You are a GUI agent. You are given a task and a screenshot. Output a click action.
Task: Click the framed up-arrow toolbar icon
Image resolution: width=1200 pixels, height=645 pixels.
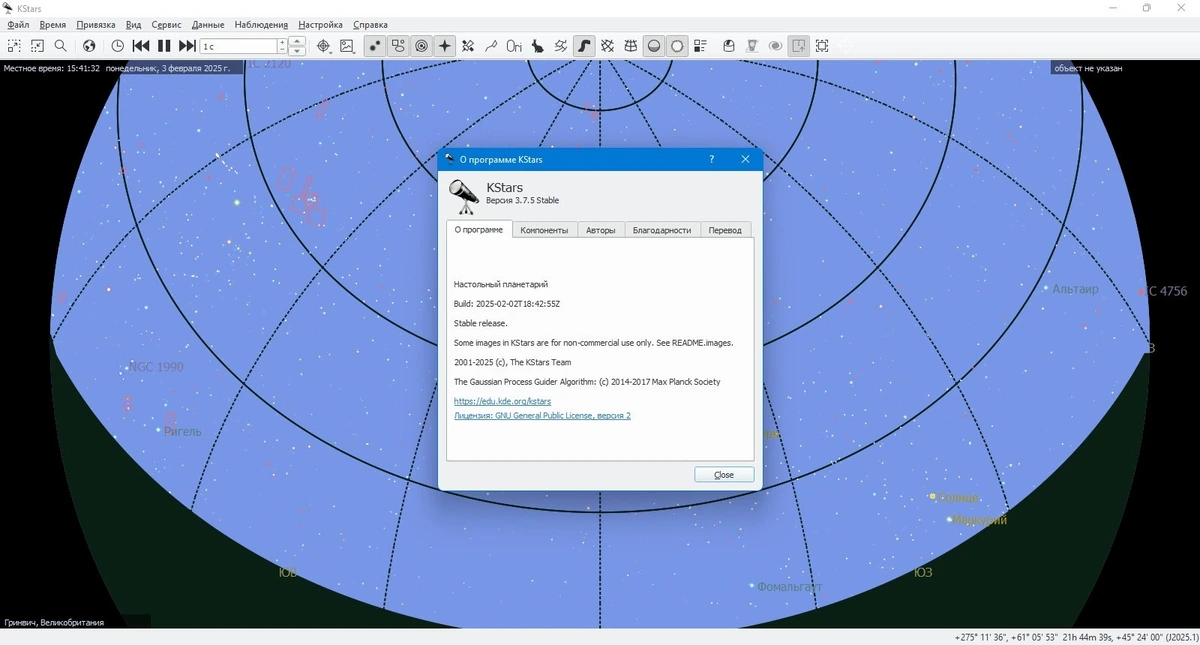[x=799, y=45]
